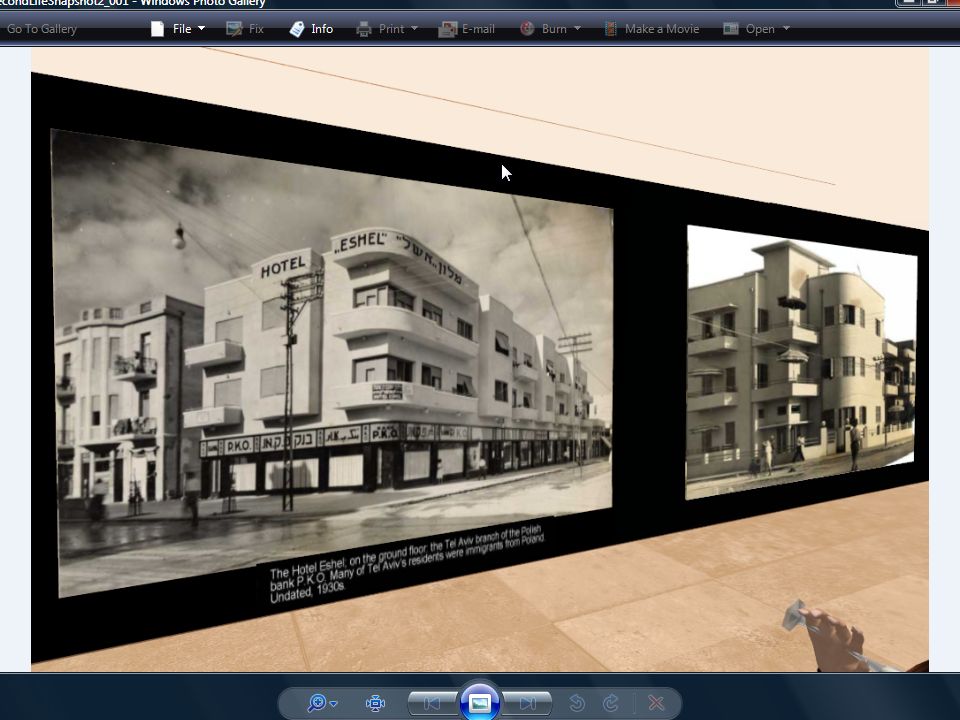
Task: Go to the previous photo
Action: pos(432,703)
